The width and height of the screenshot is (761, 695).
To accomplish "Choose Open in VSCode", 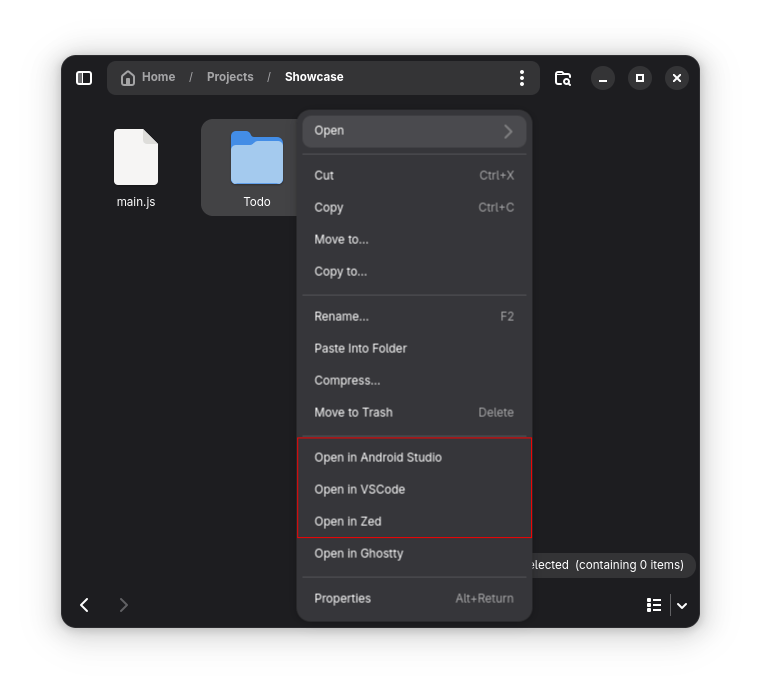I will click(414, 490).
